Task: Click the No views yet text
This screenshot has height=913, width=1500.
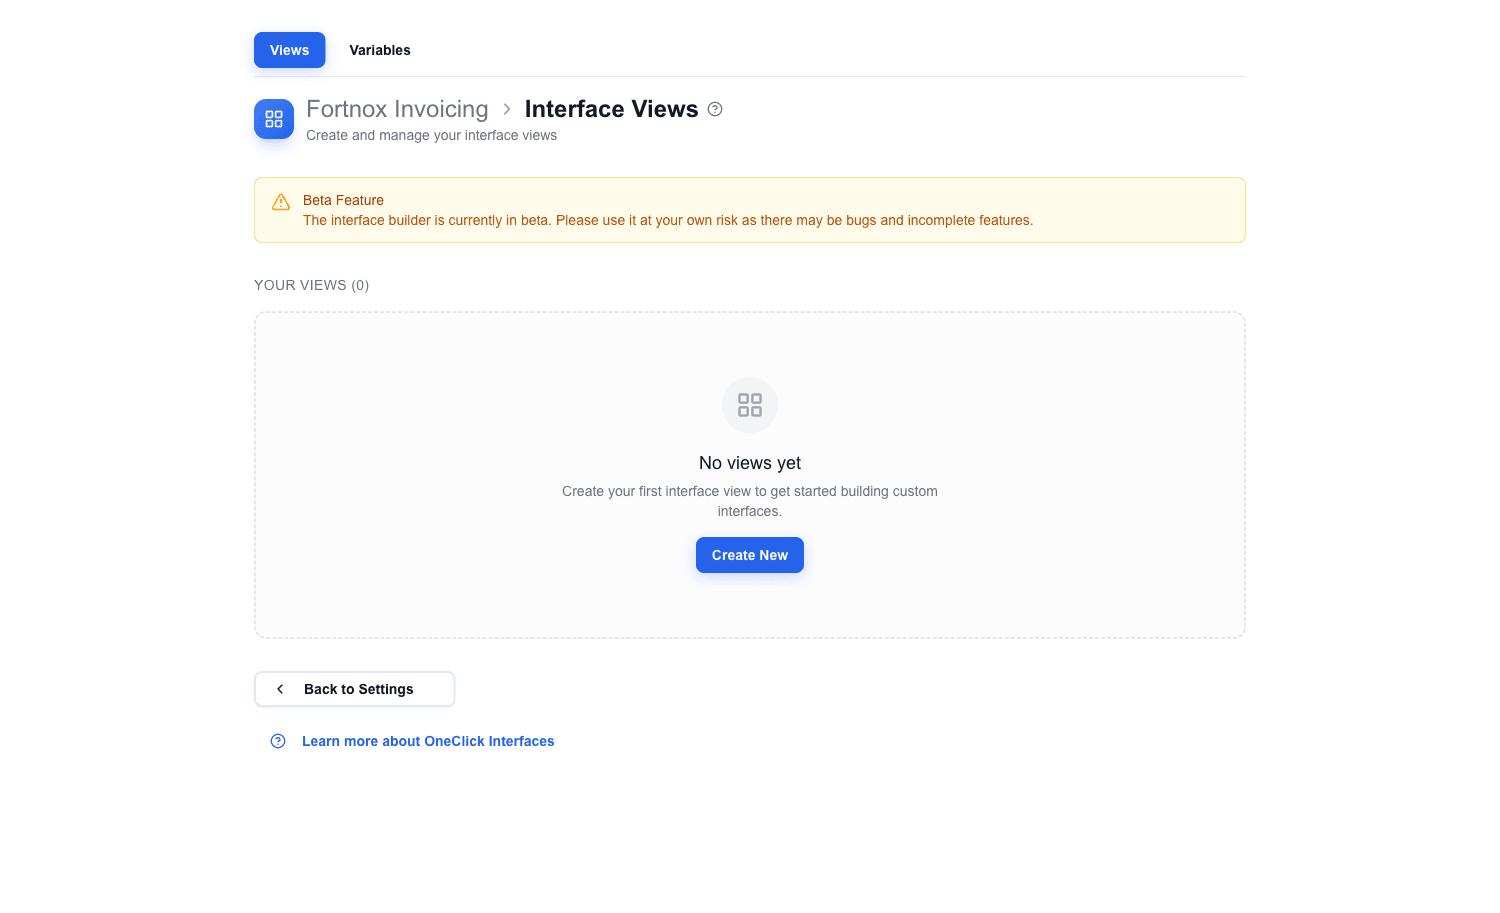Action: (x=750, y=463)
